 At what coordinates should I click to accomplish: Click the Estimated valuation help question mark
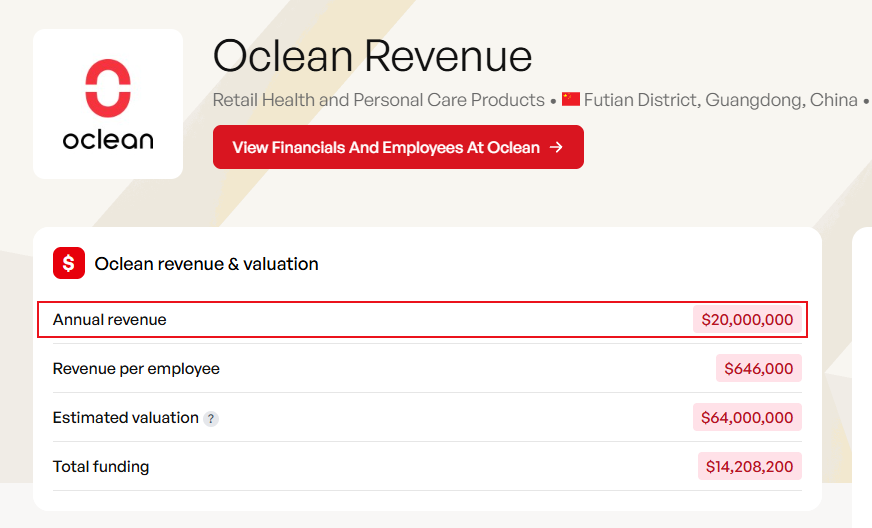coord(211,418)
